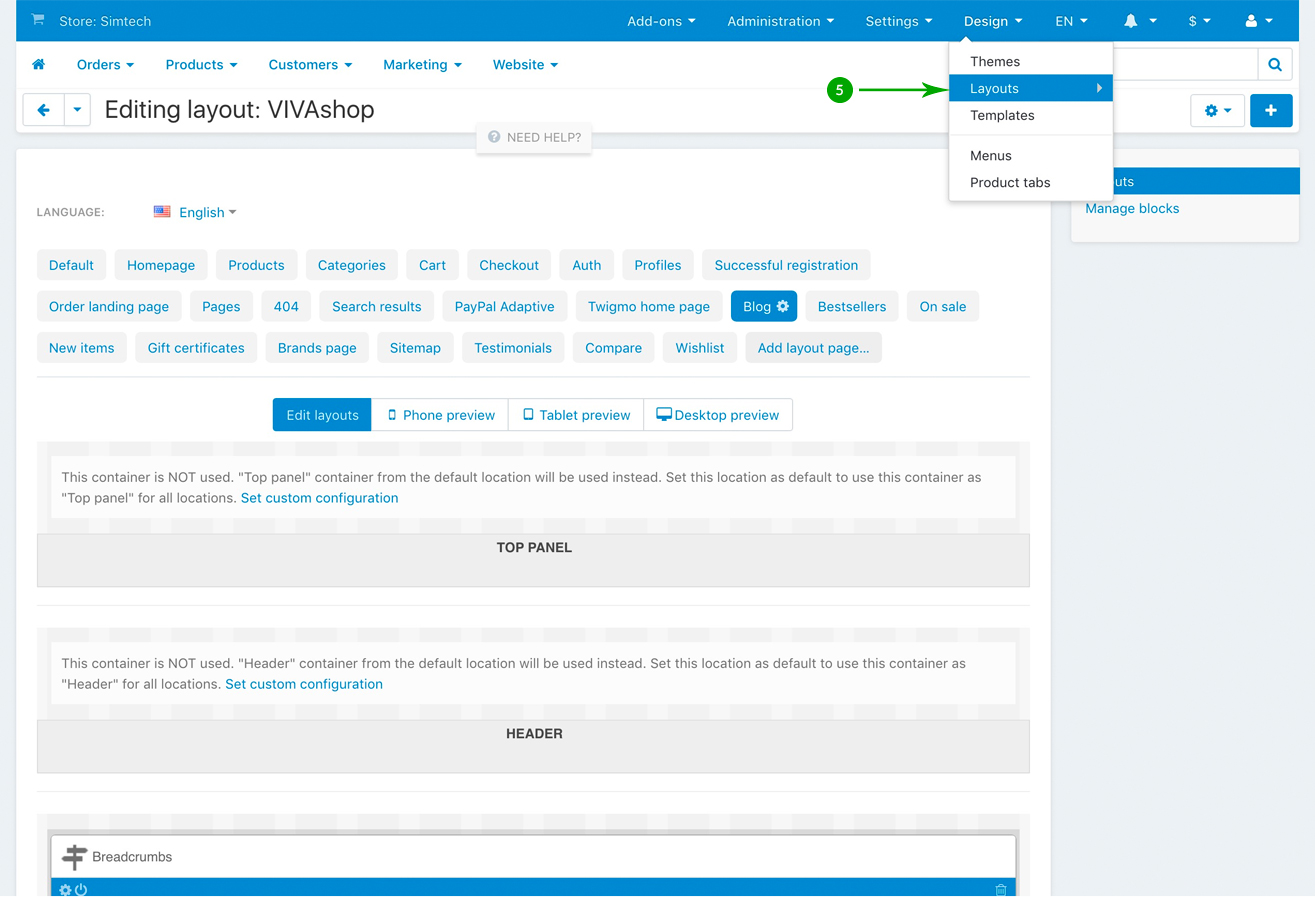The height and width of the screenshot is (897, 1315).
Task: Click the Add layout page button
Action: (x=812, y=348)
